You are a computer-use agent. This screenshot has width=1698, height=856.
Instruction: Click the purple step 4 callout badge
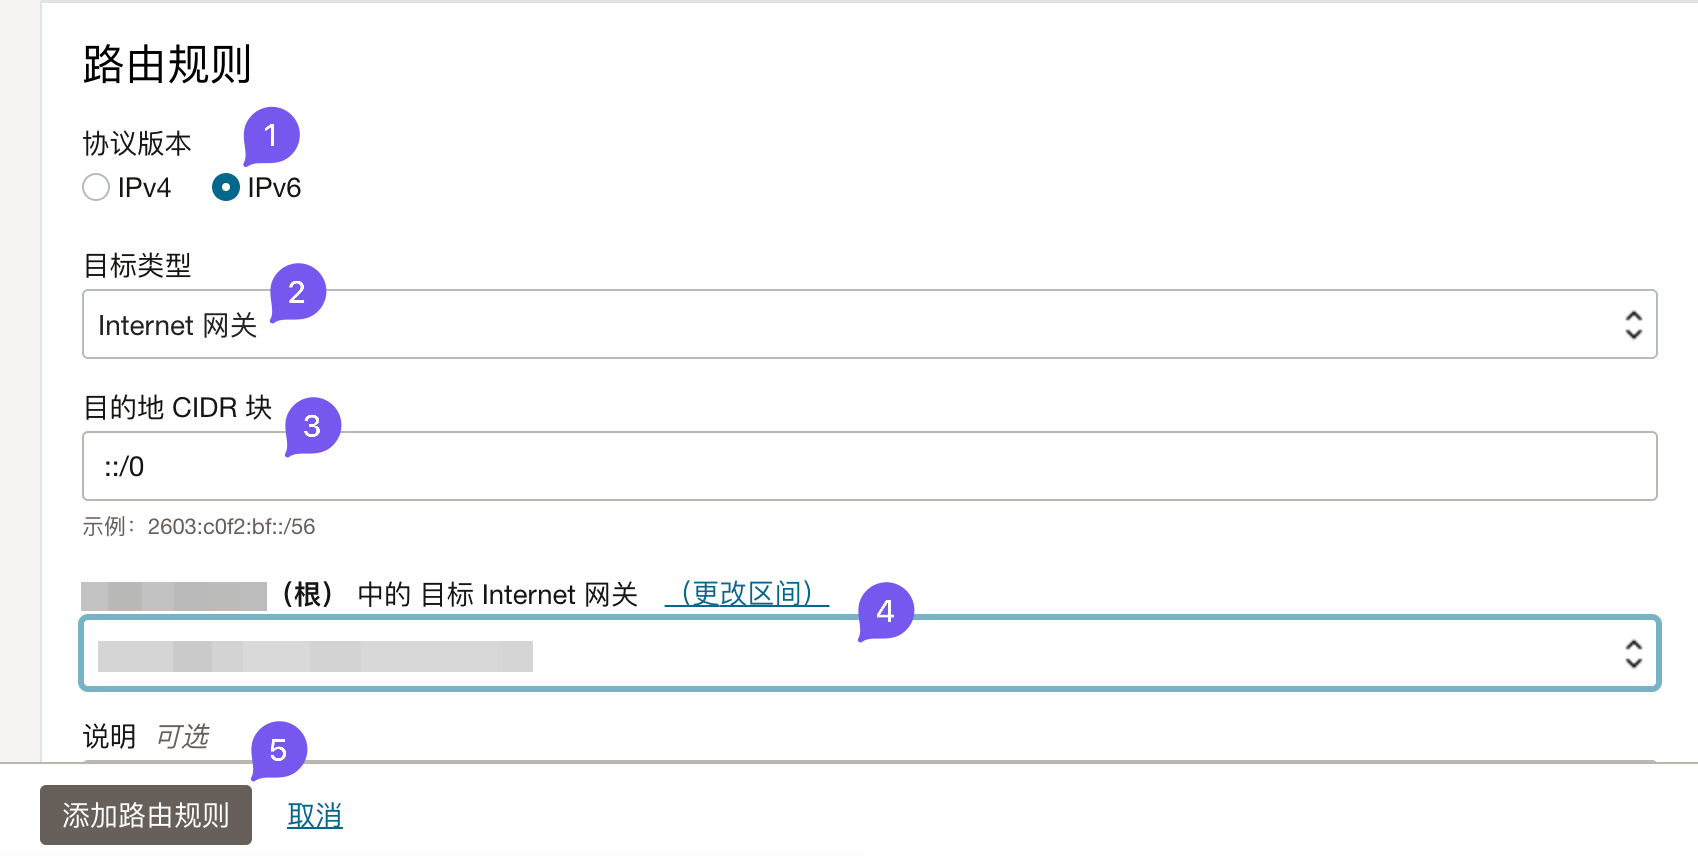[885, 611]
